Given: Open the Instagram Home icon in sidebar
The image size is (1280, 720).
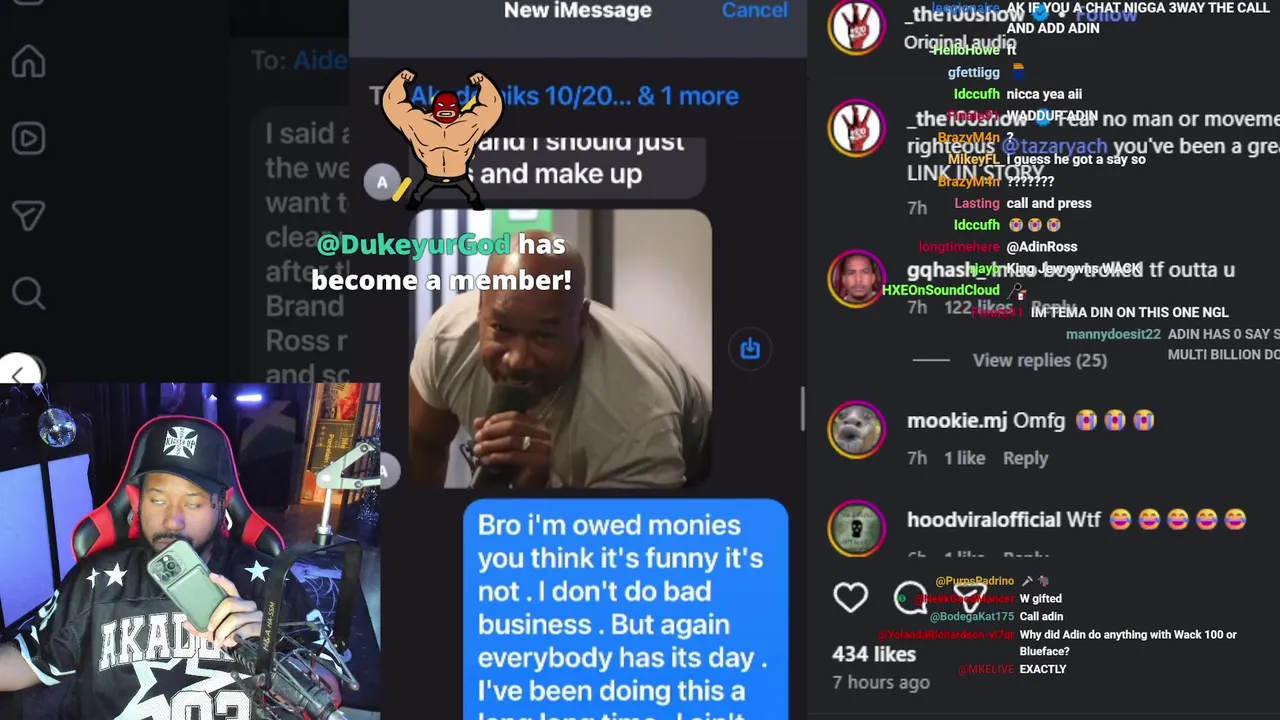Looking at the screenshot, I should pyautogui.click(x=28, y=61).
